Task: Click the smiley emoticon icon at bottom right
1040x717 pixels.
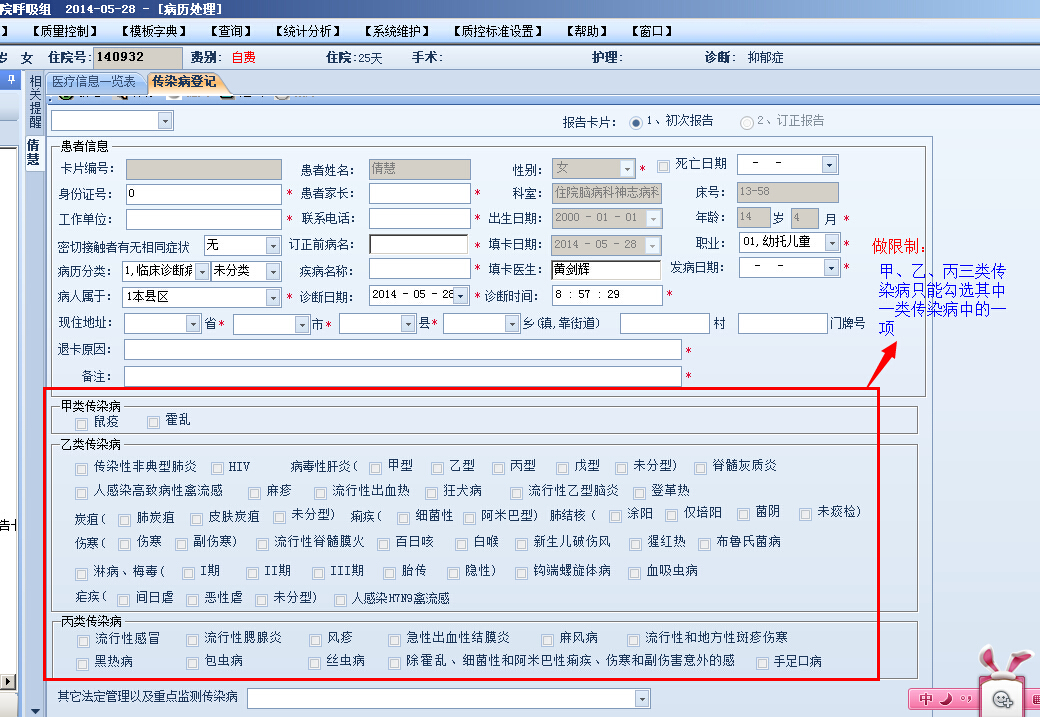Action: click(1002, 698)
